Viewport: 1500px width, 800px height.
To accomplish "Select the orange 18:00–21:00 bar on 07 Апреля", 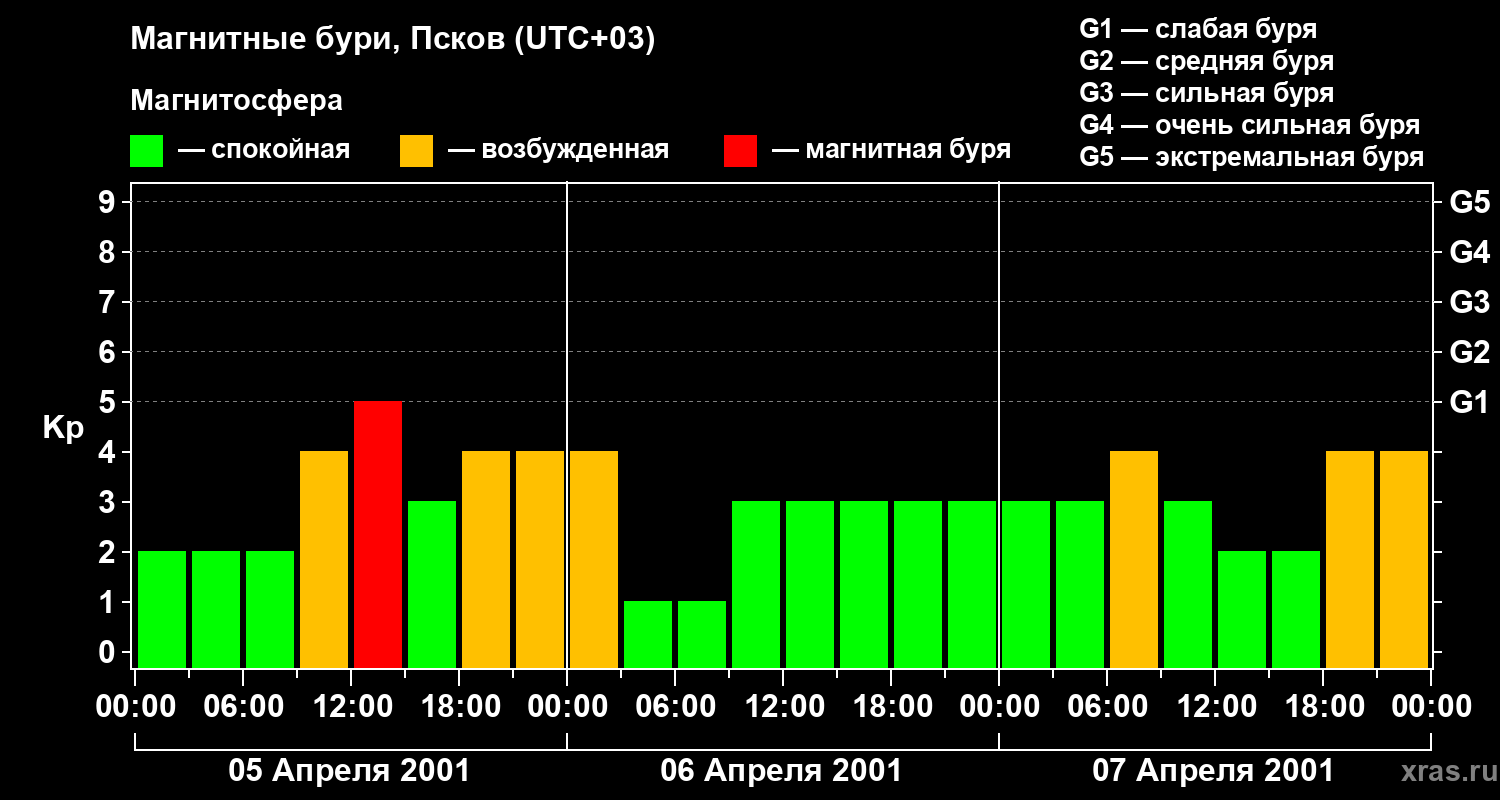I will click(1350, 559).
